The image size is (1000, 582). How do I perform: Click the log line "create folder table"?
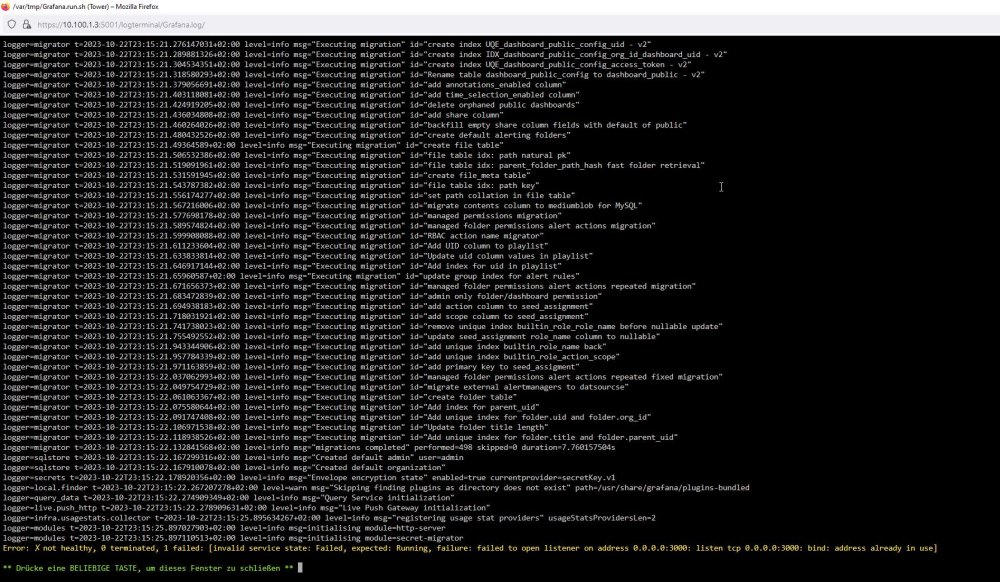260,397
